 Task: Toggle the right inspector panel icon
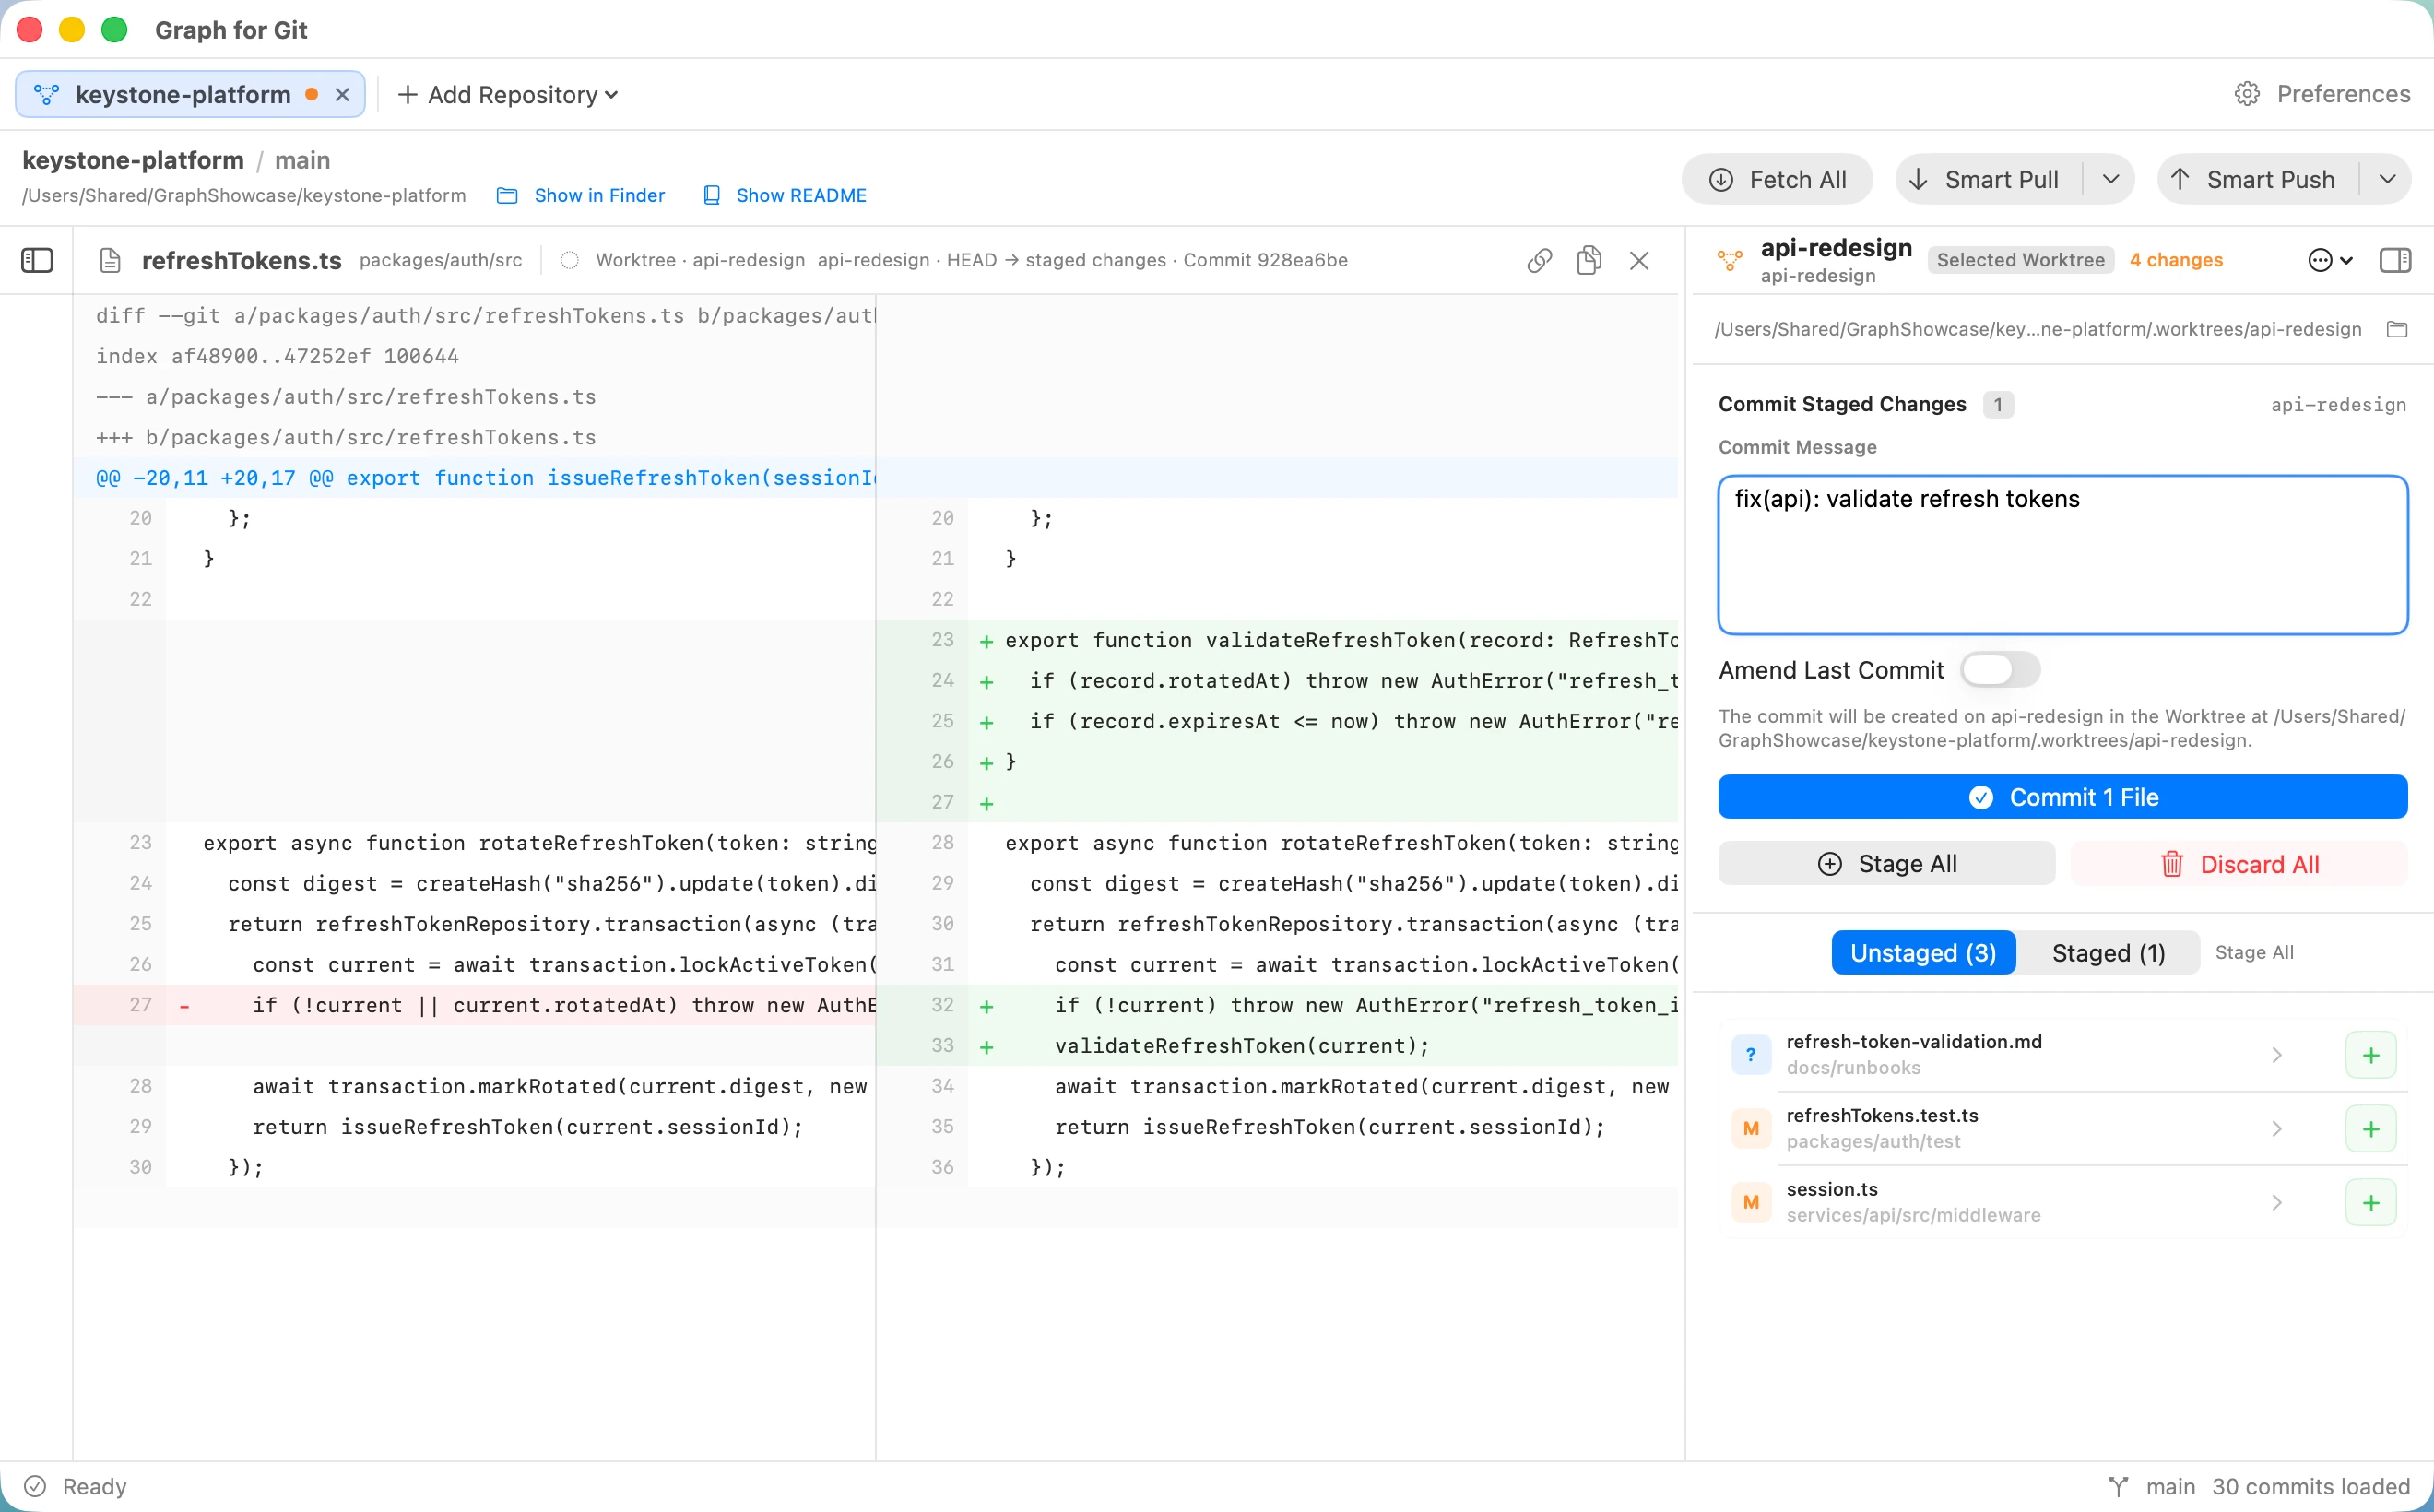click(x=2394, y=261)
